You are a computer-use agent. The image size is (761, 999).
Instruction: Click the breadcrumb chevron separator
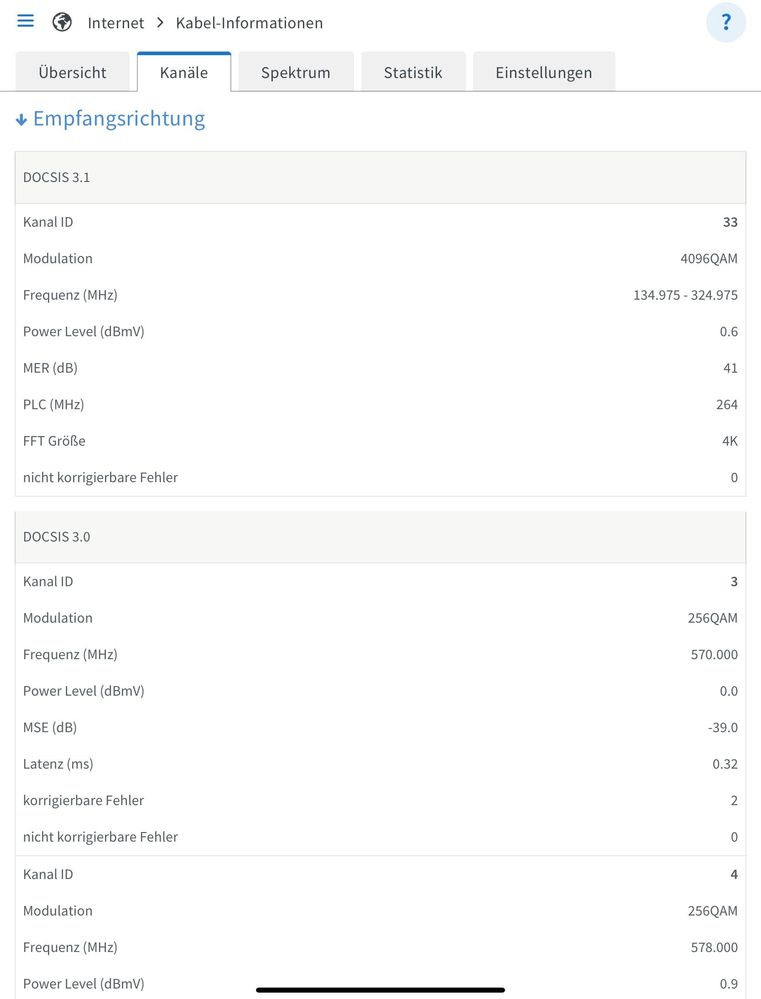160,22
